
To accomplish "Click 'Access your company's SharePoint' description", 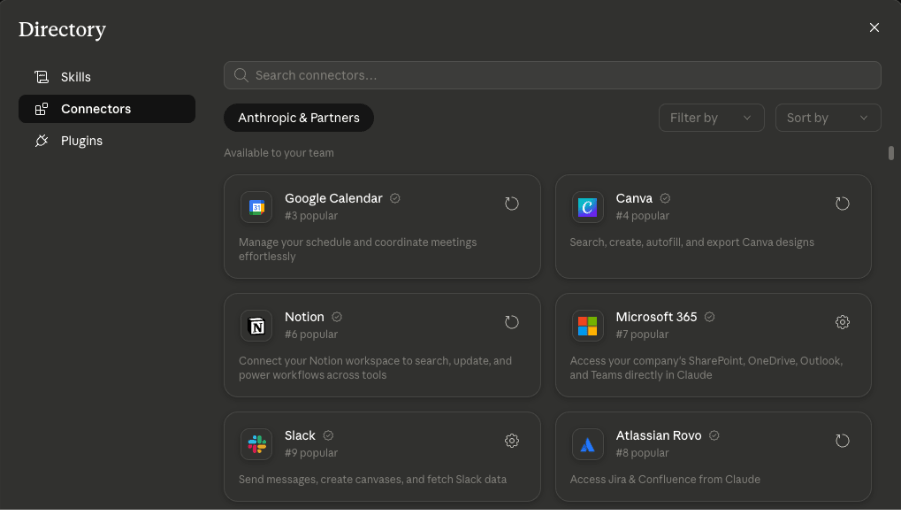I will 706,368.
